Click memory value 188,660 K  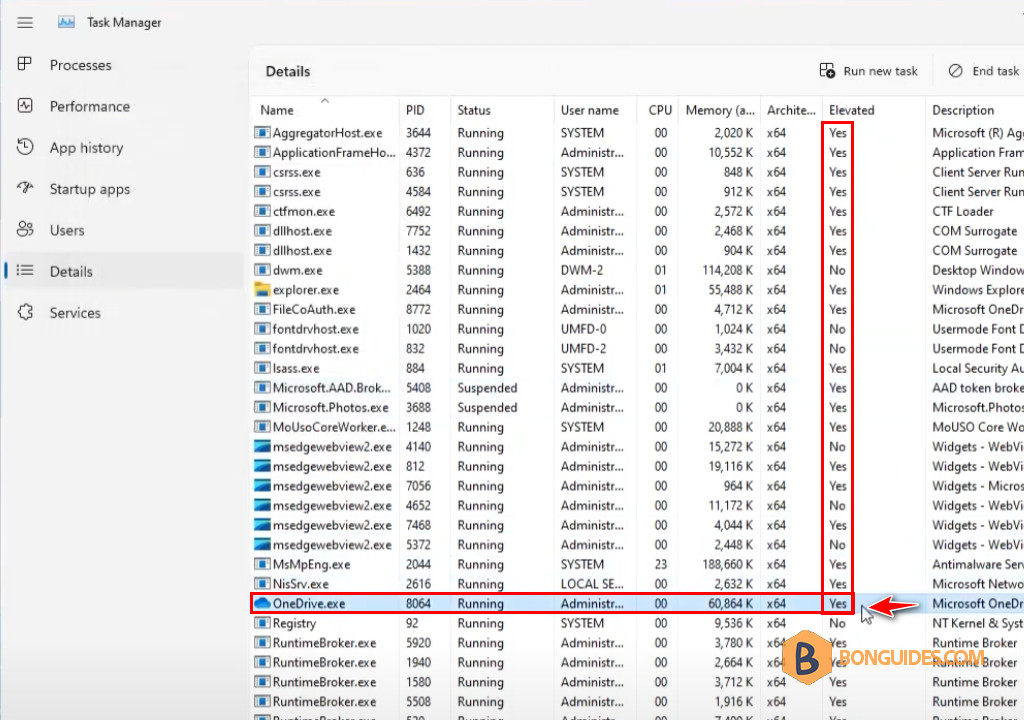coord(727,564)
